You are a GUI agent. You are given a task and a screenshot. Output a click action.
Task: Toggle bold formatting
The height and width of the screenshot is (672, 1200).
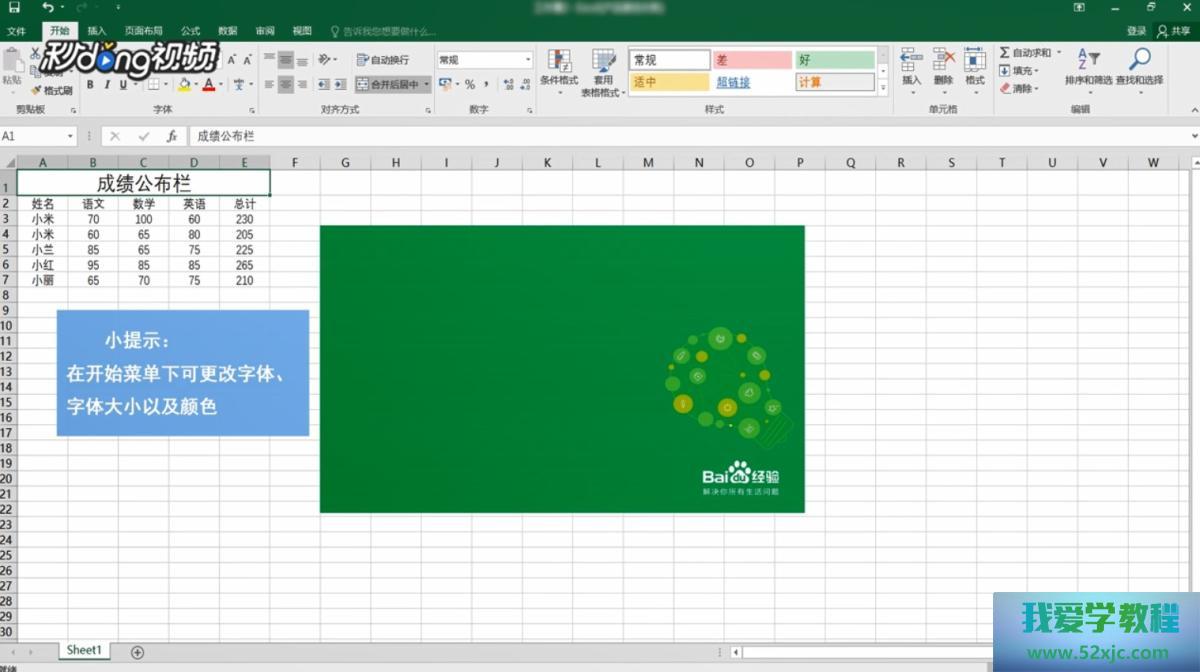click(x=90, y=85)
